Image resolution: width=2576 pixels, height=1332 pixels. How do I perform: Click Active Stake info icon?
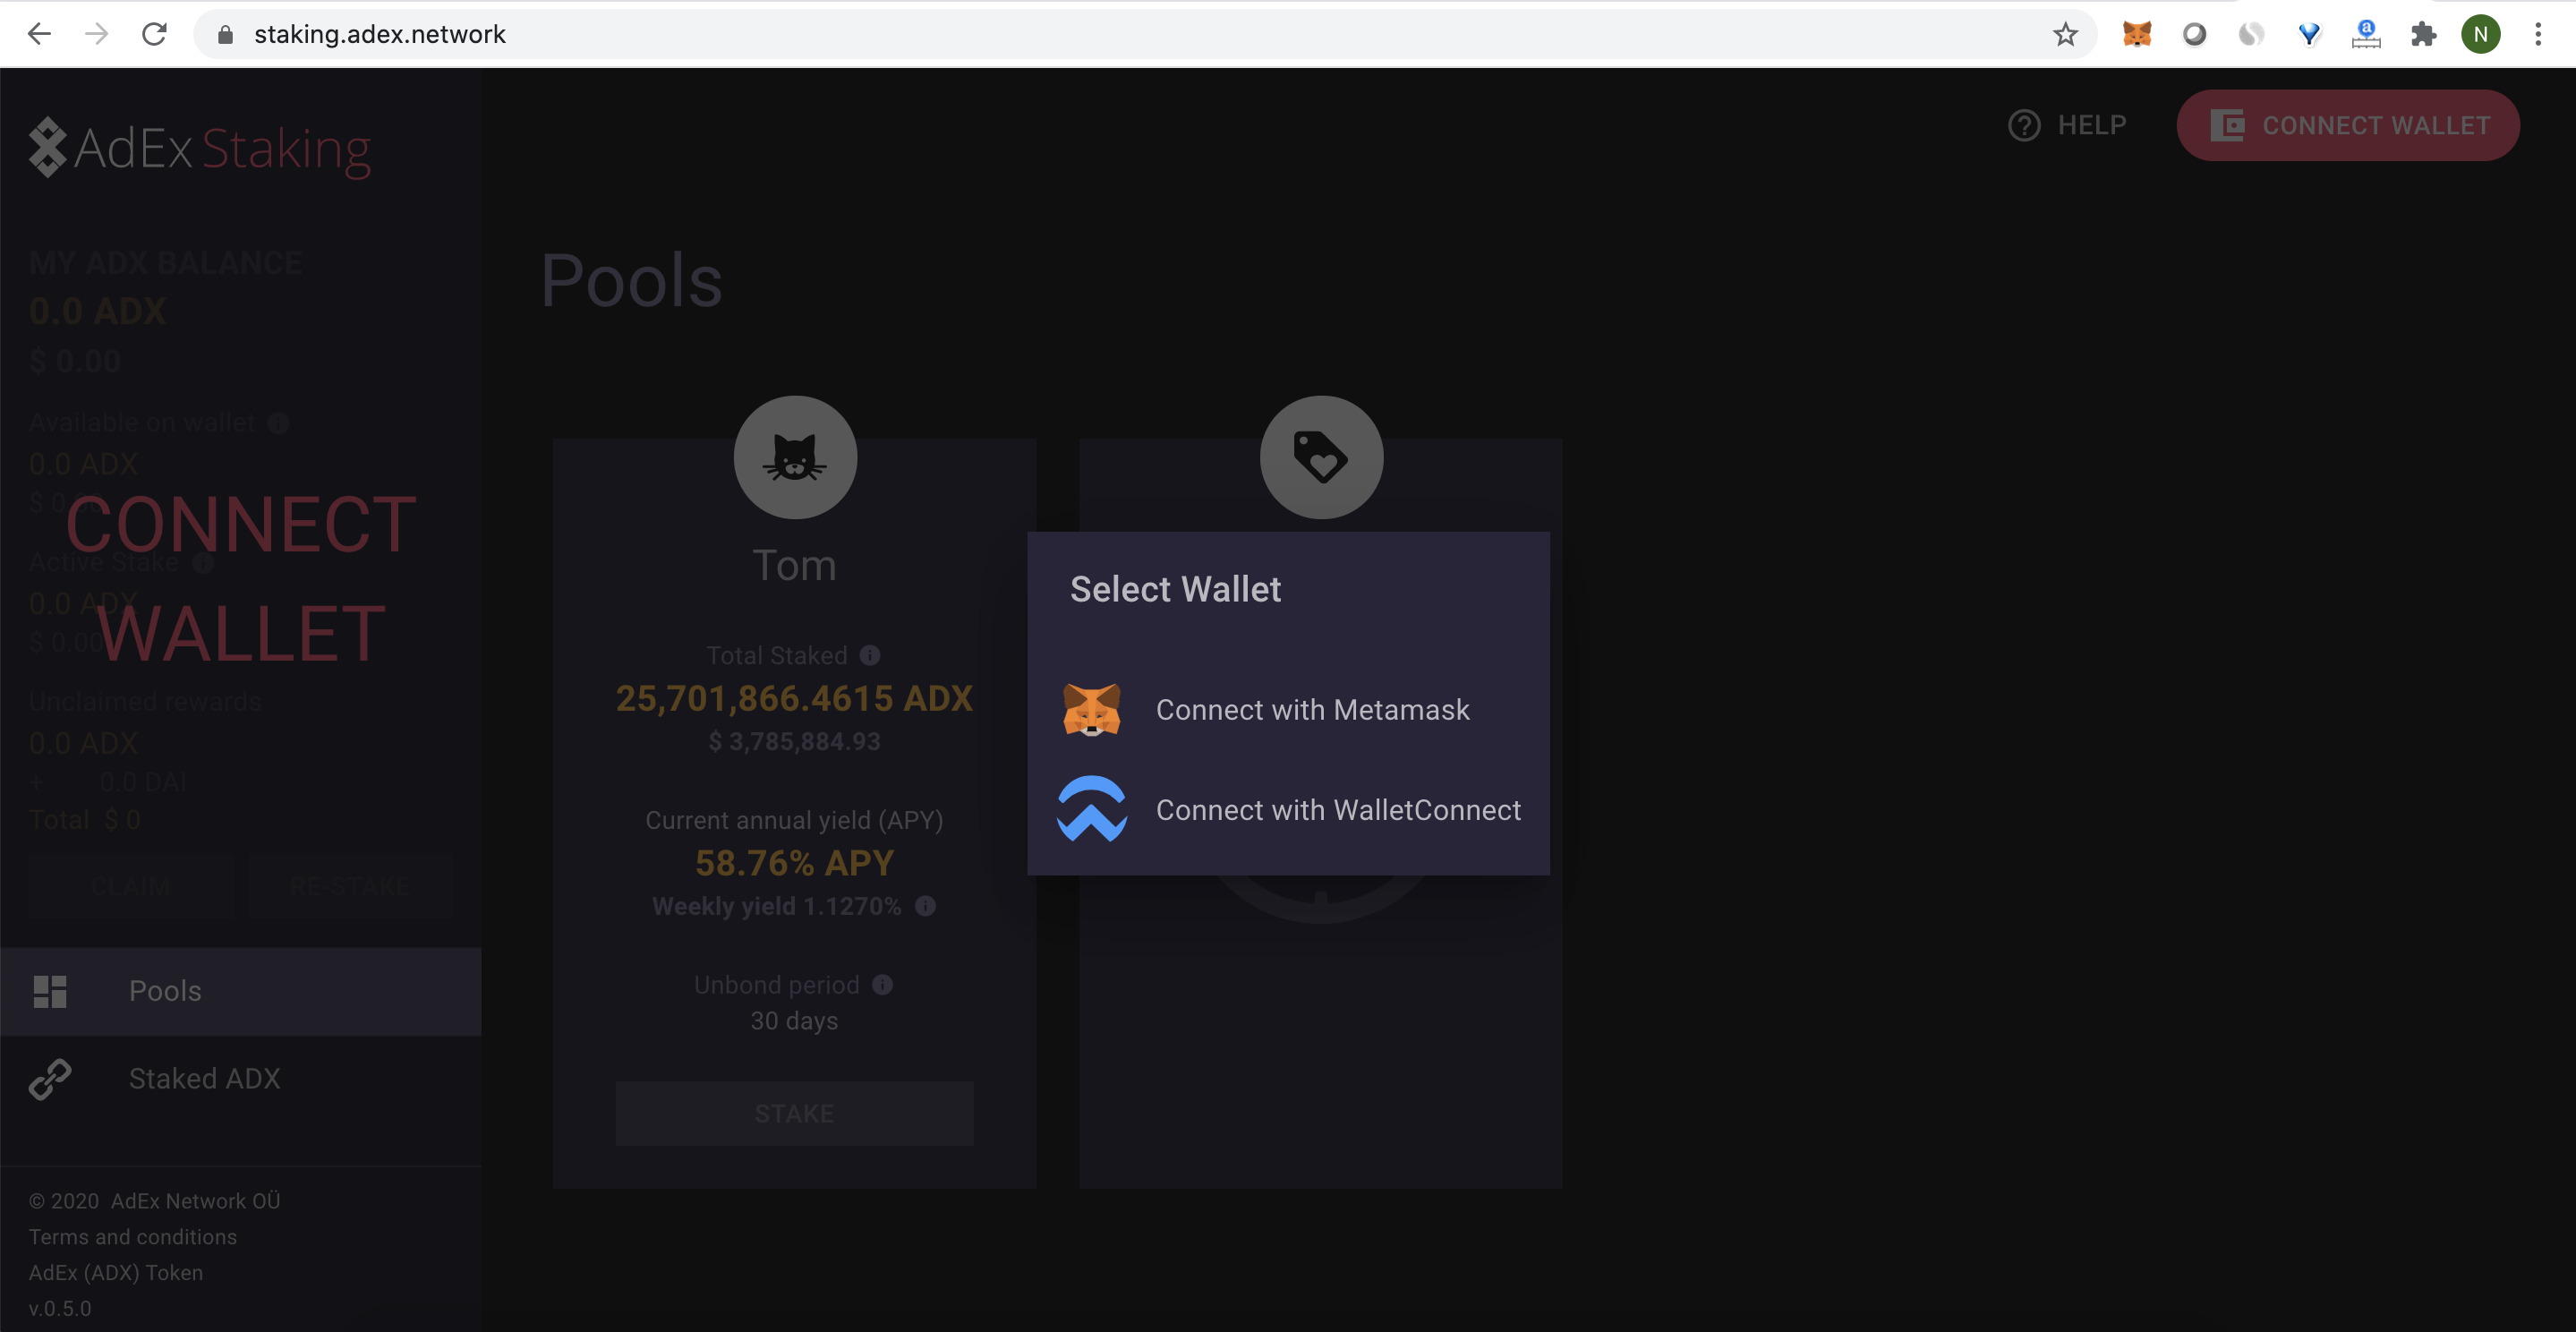point(203,563)
